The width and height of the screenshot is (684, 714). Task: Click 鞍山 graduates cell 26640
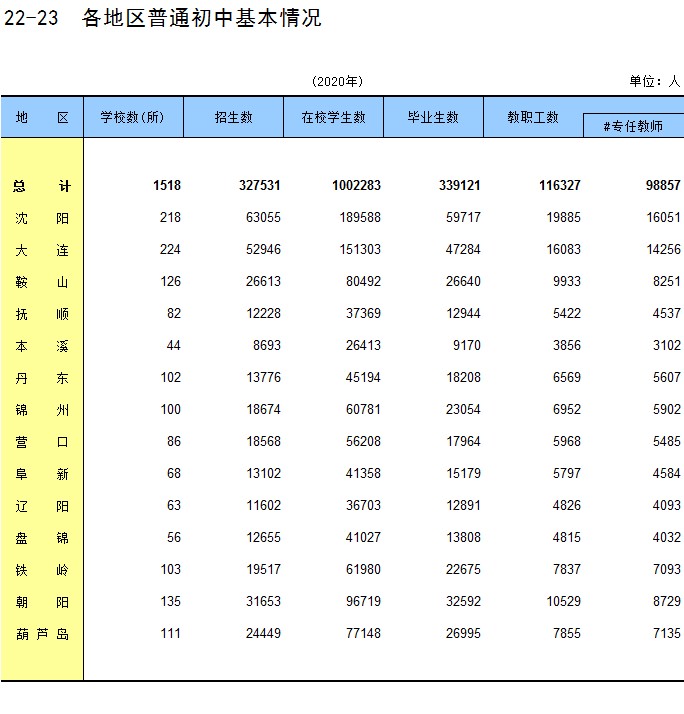click(x=463, y=281)
